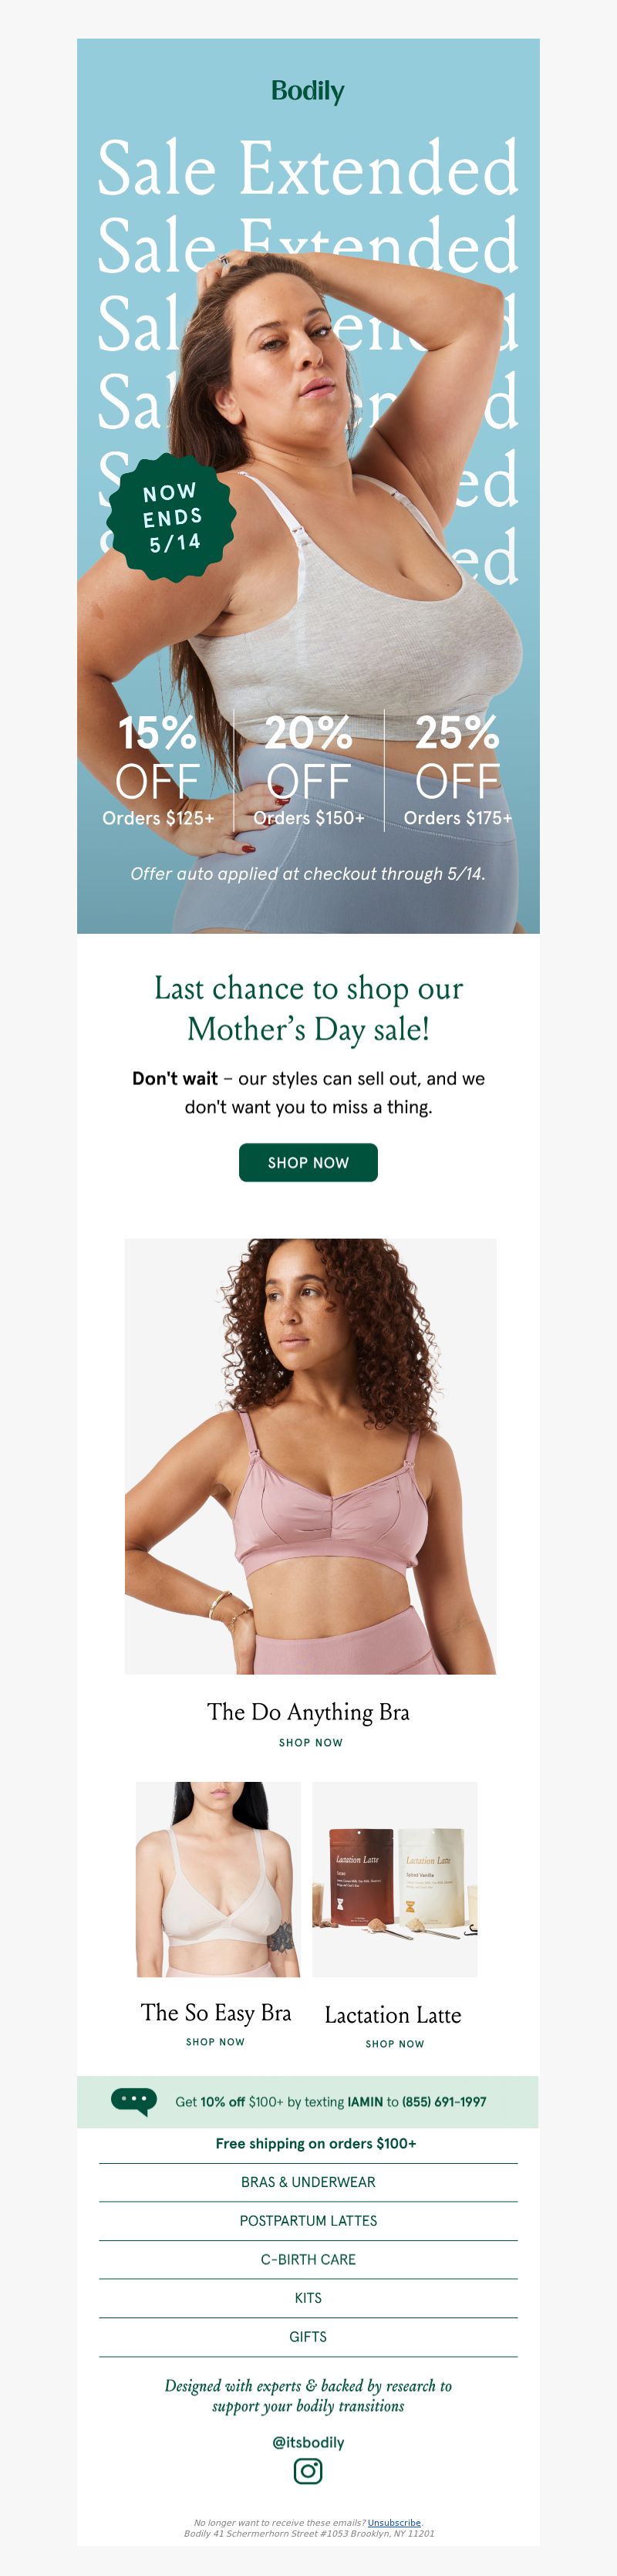Click the Sale Extended hero banner

(x=308, y=486)
